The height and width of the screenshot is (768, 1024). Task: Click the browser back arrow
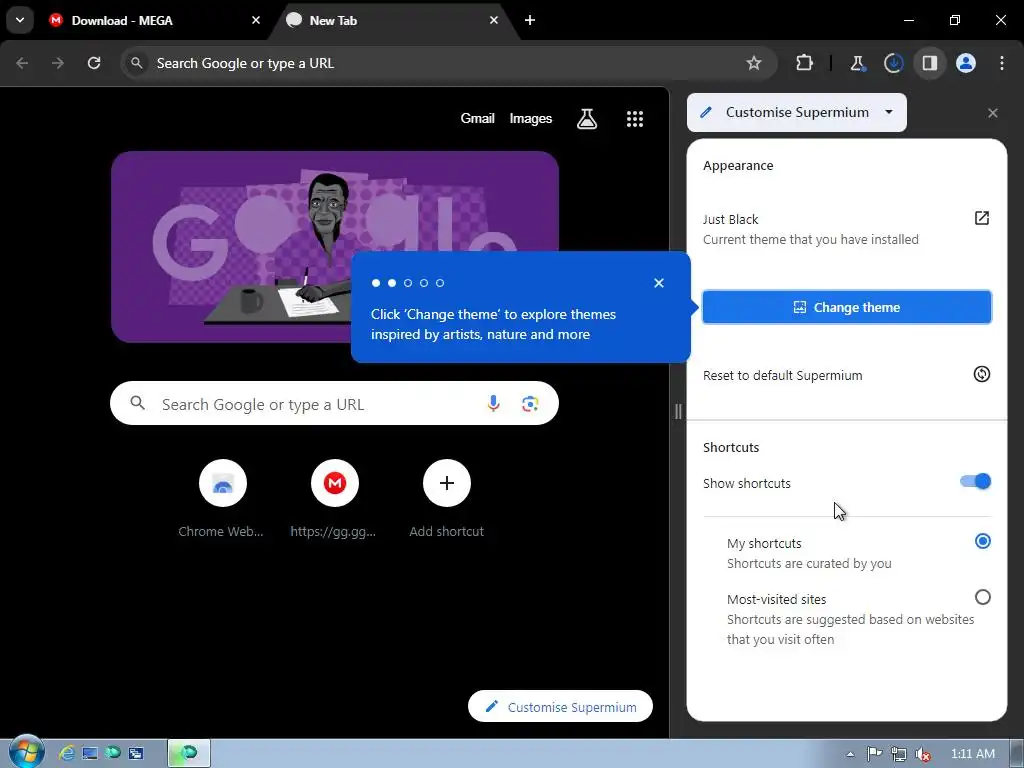click(22, 63)
